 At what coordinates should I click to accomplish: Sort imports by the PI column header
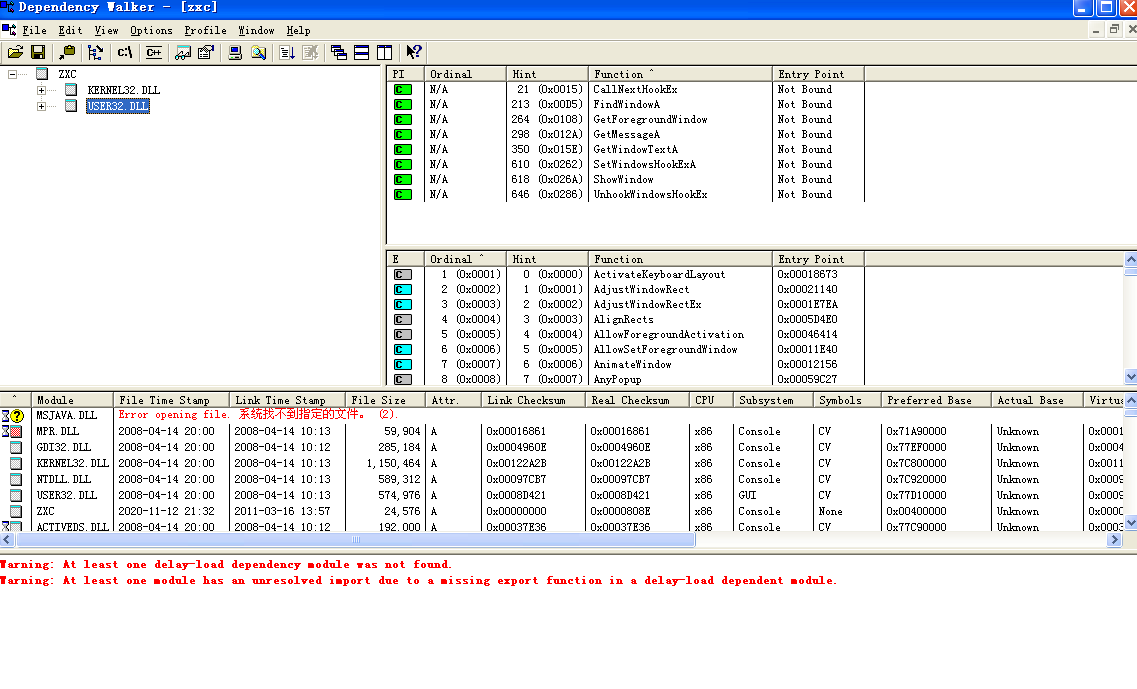(405, 74)
